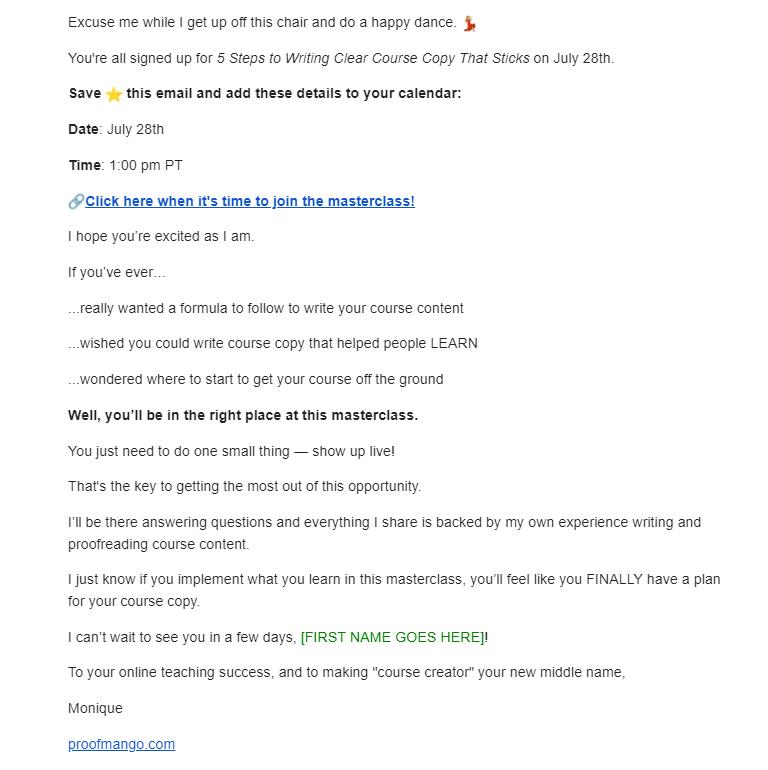Viewport: 768px width, 770px height.
Task: Click the Monique signature
Action: 95,709
